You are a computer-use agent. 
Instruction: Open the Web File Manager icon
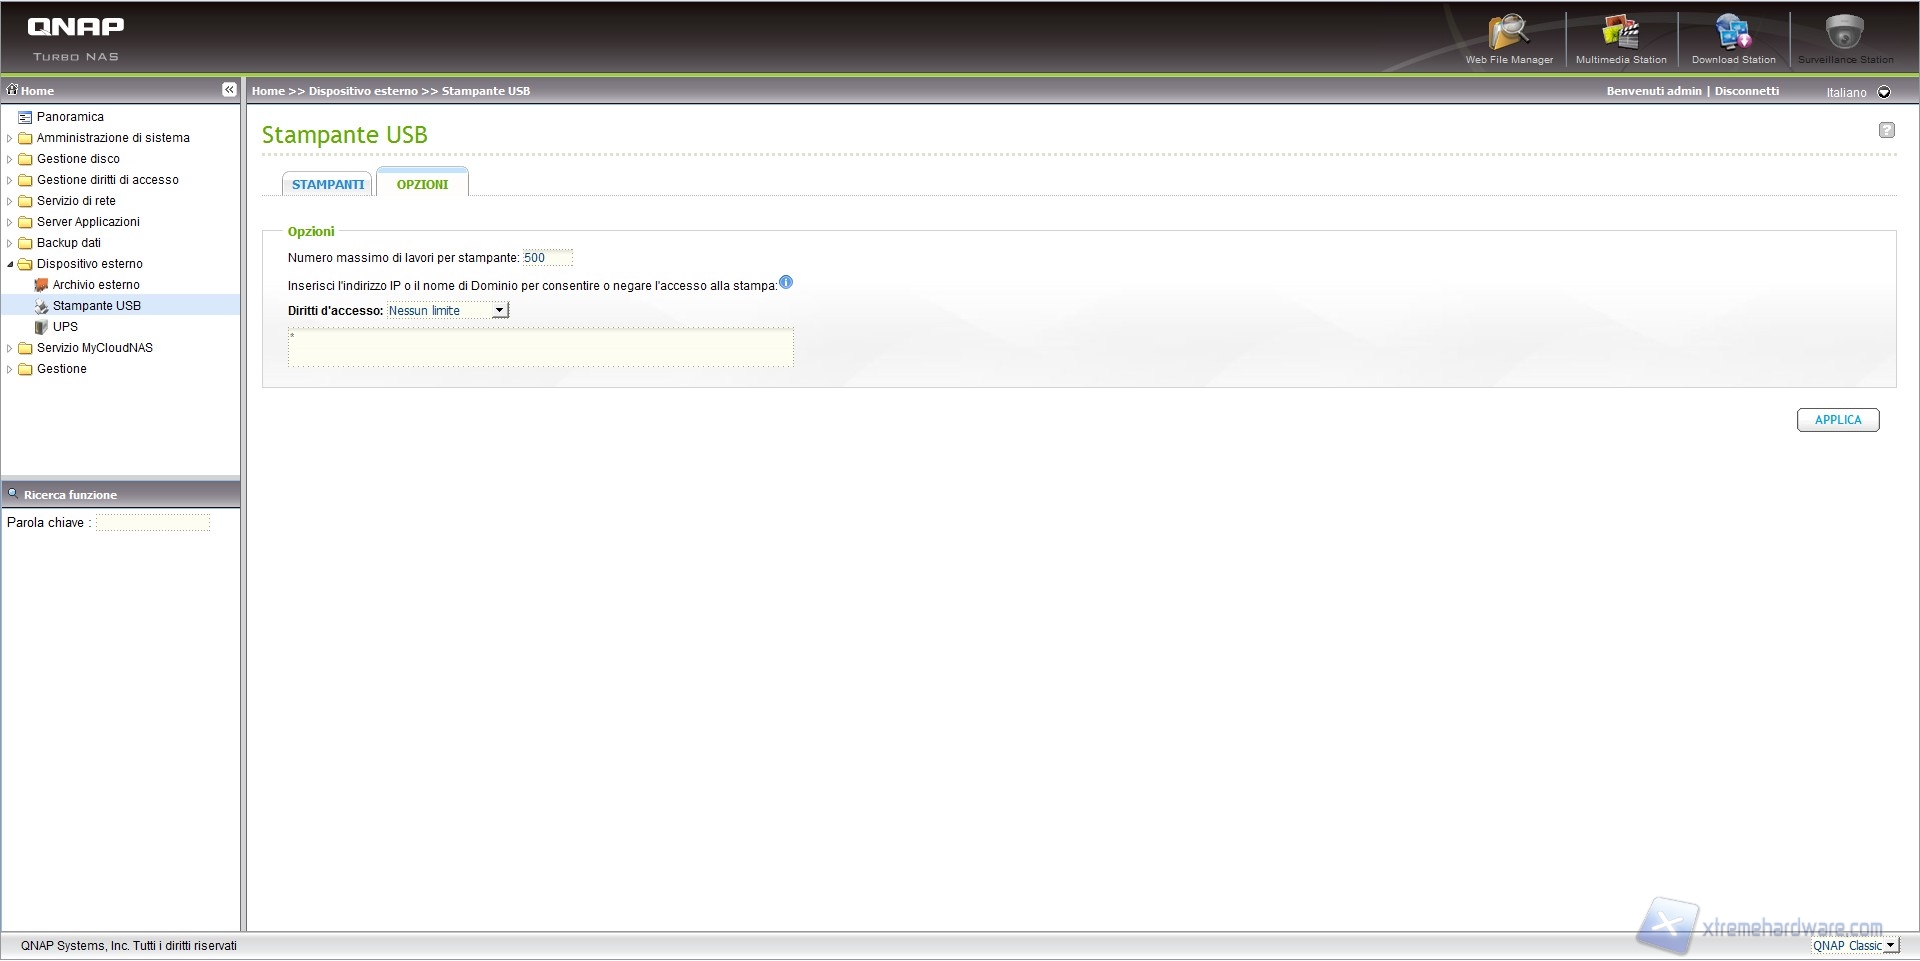coord(1508,35)
